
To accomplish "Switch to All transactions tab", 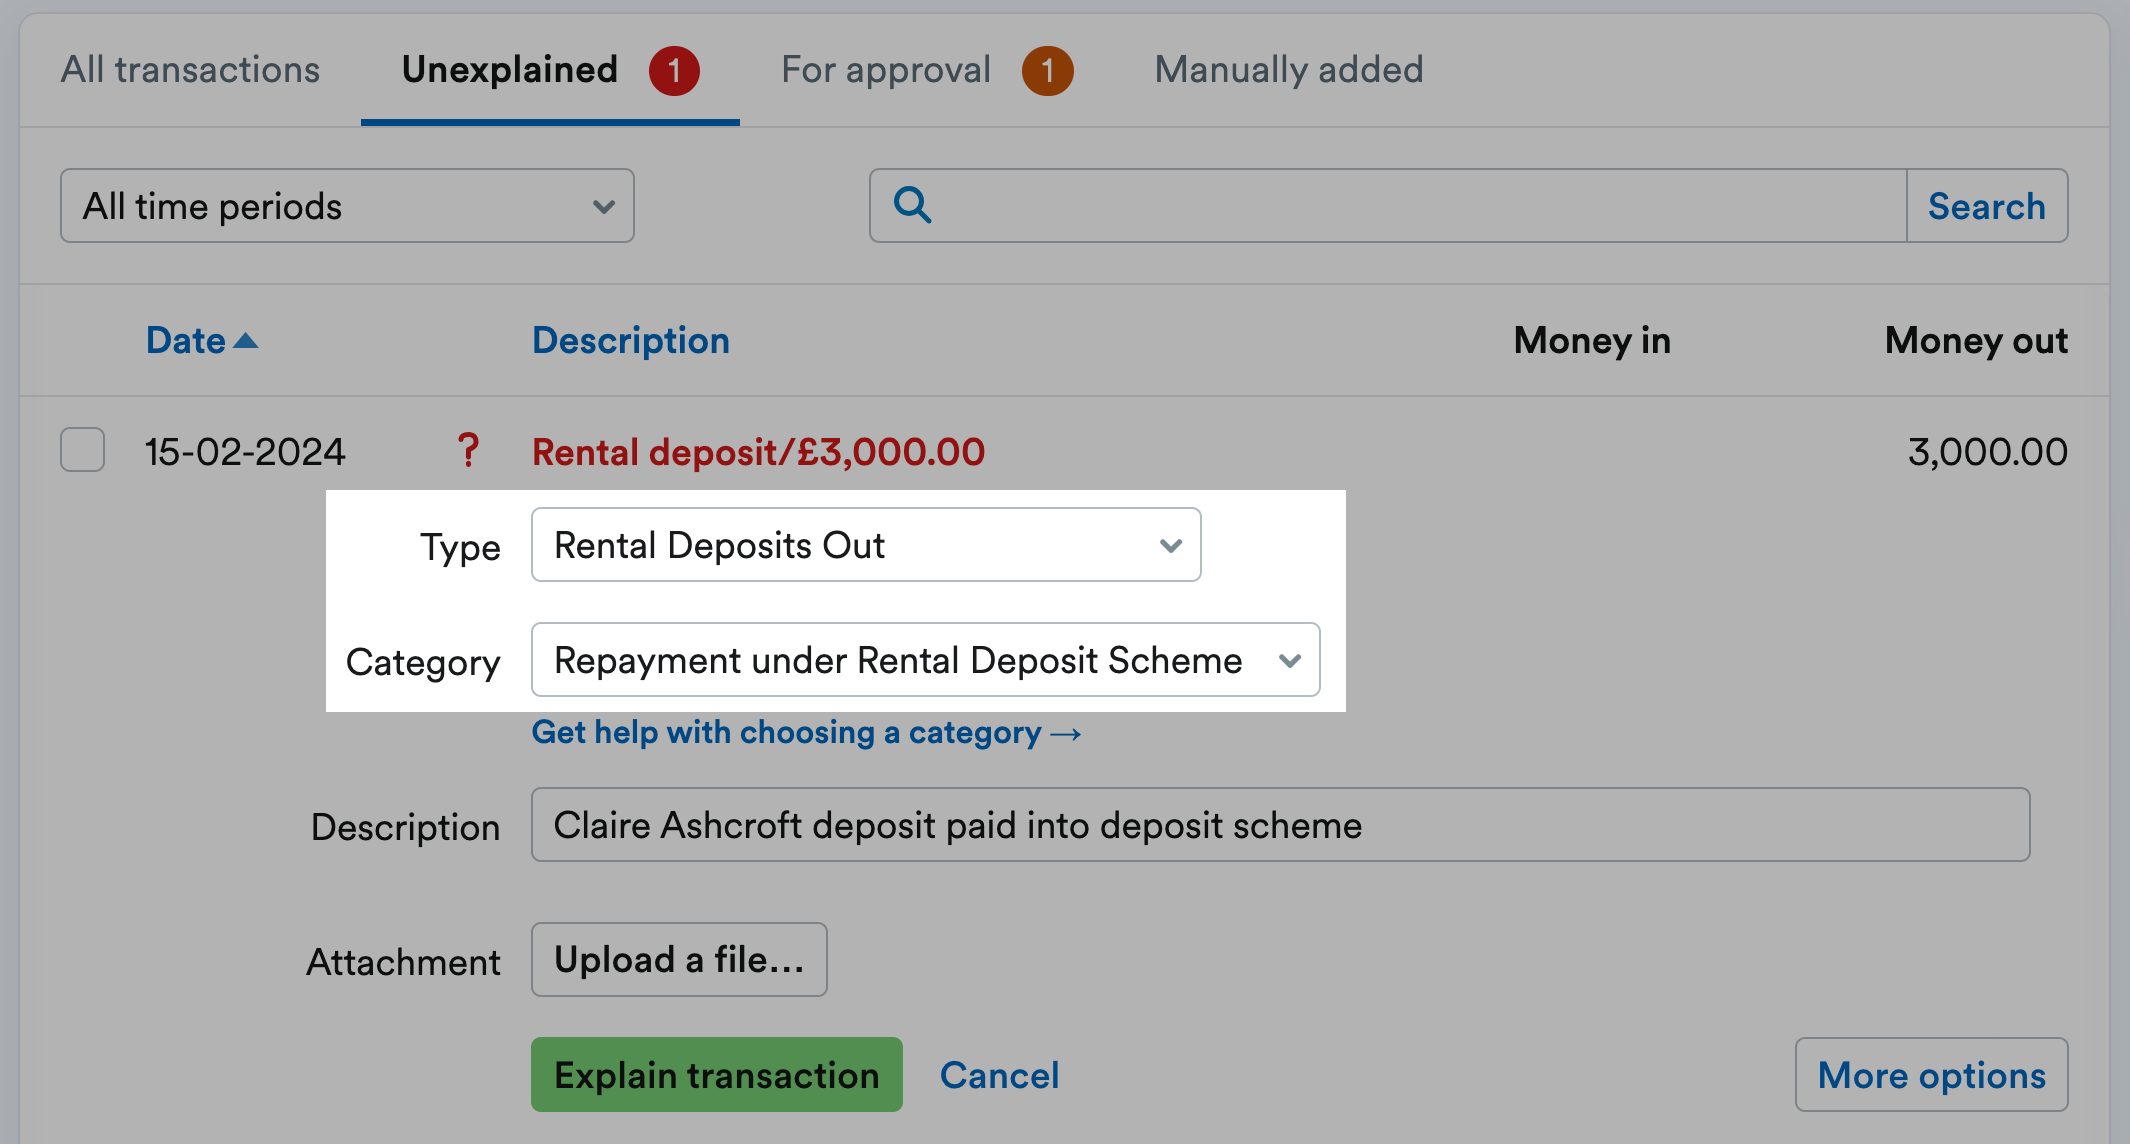I will (x=190, y=70).
